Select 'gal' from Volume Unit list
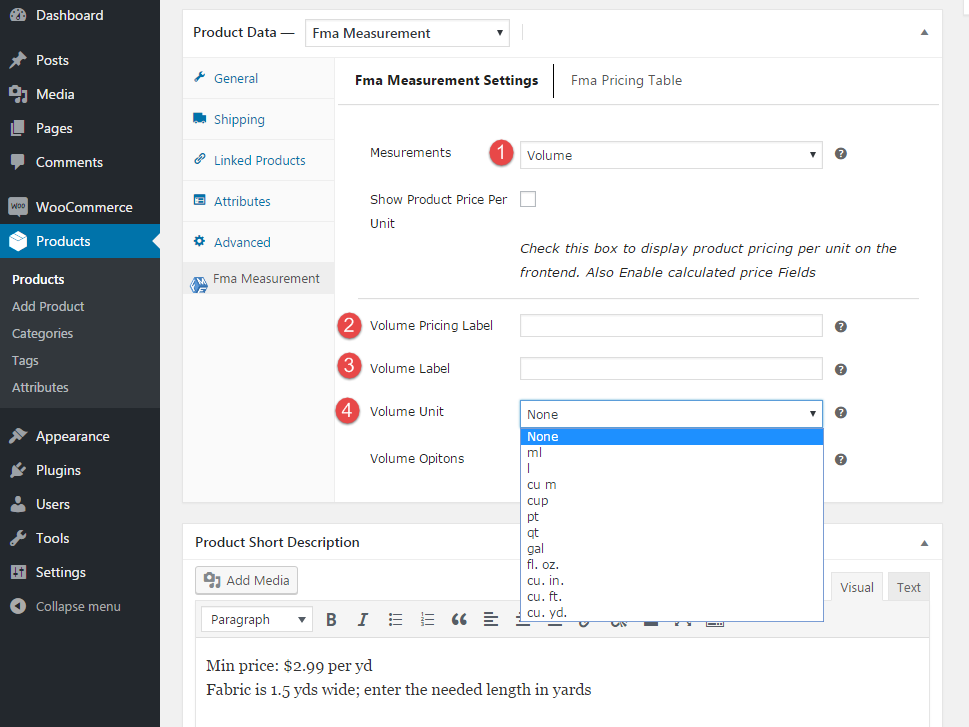 pos(672,548)
